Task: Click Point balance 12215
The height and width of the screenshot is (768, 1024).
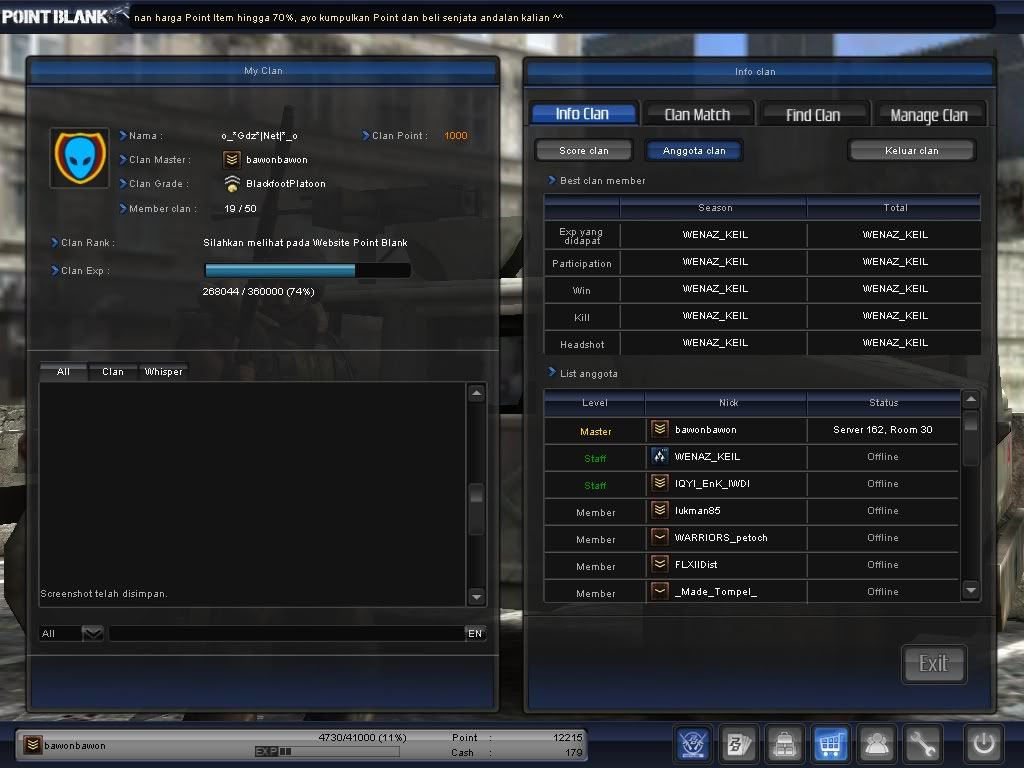Action: [568, 737]
